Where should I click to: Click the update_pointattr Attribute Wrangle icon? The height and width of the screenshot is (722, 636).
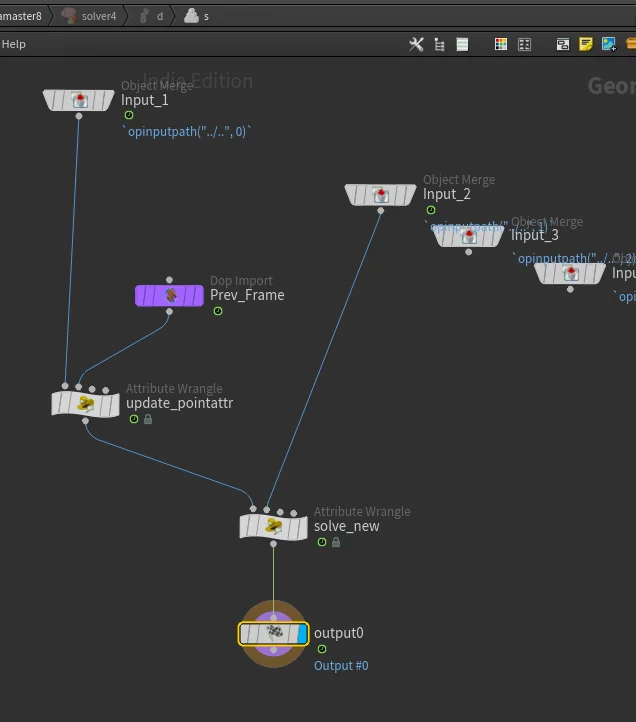(86, 404)
